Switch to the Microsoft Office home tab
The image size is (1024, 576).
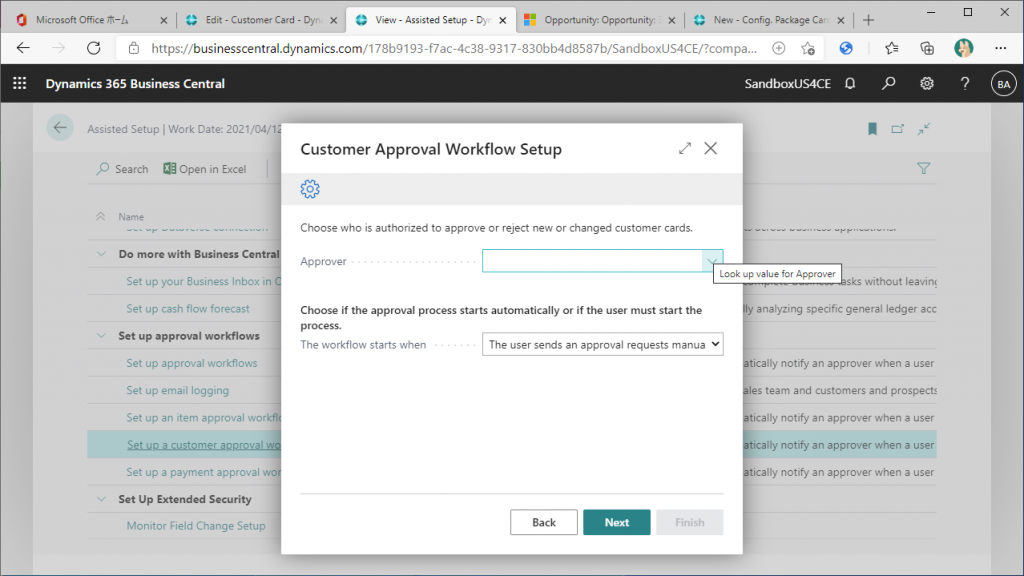coord(82,20)
